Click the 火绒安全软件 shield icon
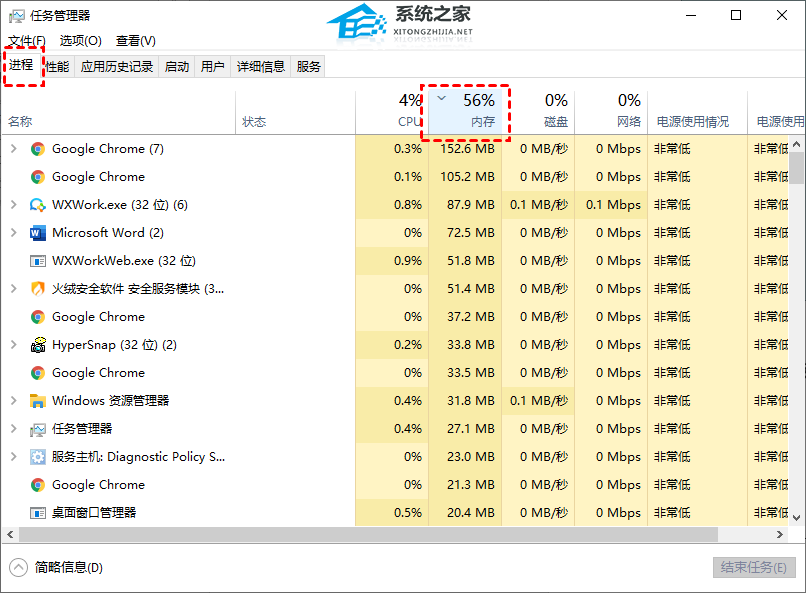 point(38,289)
